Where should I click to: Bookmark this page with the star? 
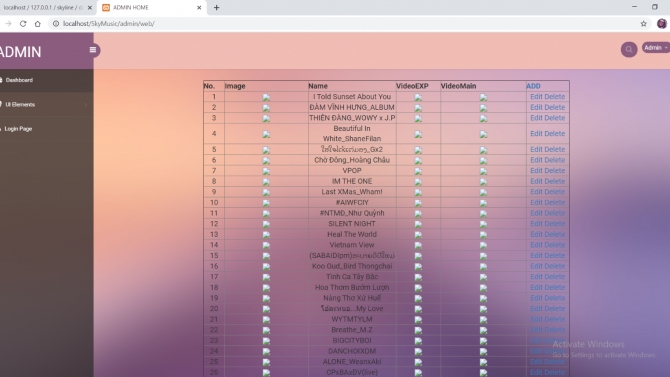[x=644, y=24]
